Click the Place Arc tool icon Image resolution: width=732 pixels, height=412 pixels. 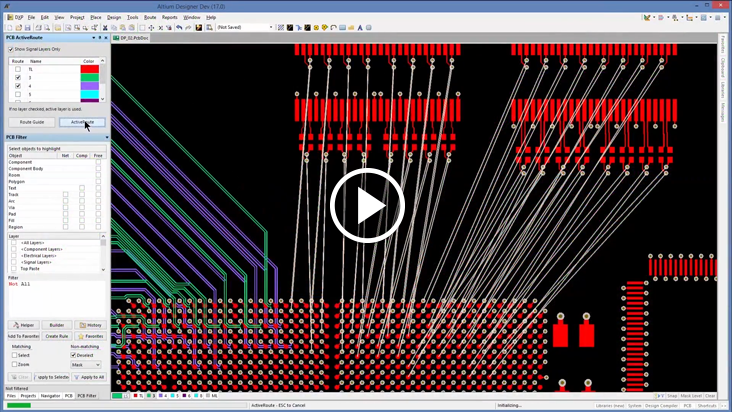(x=333, y=28)
